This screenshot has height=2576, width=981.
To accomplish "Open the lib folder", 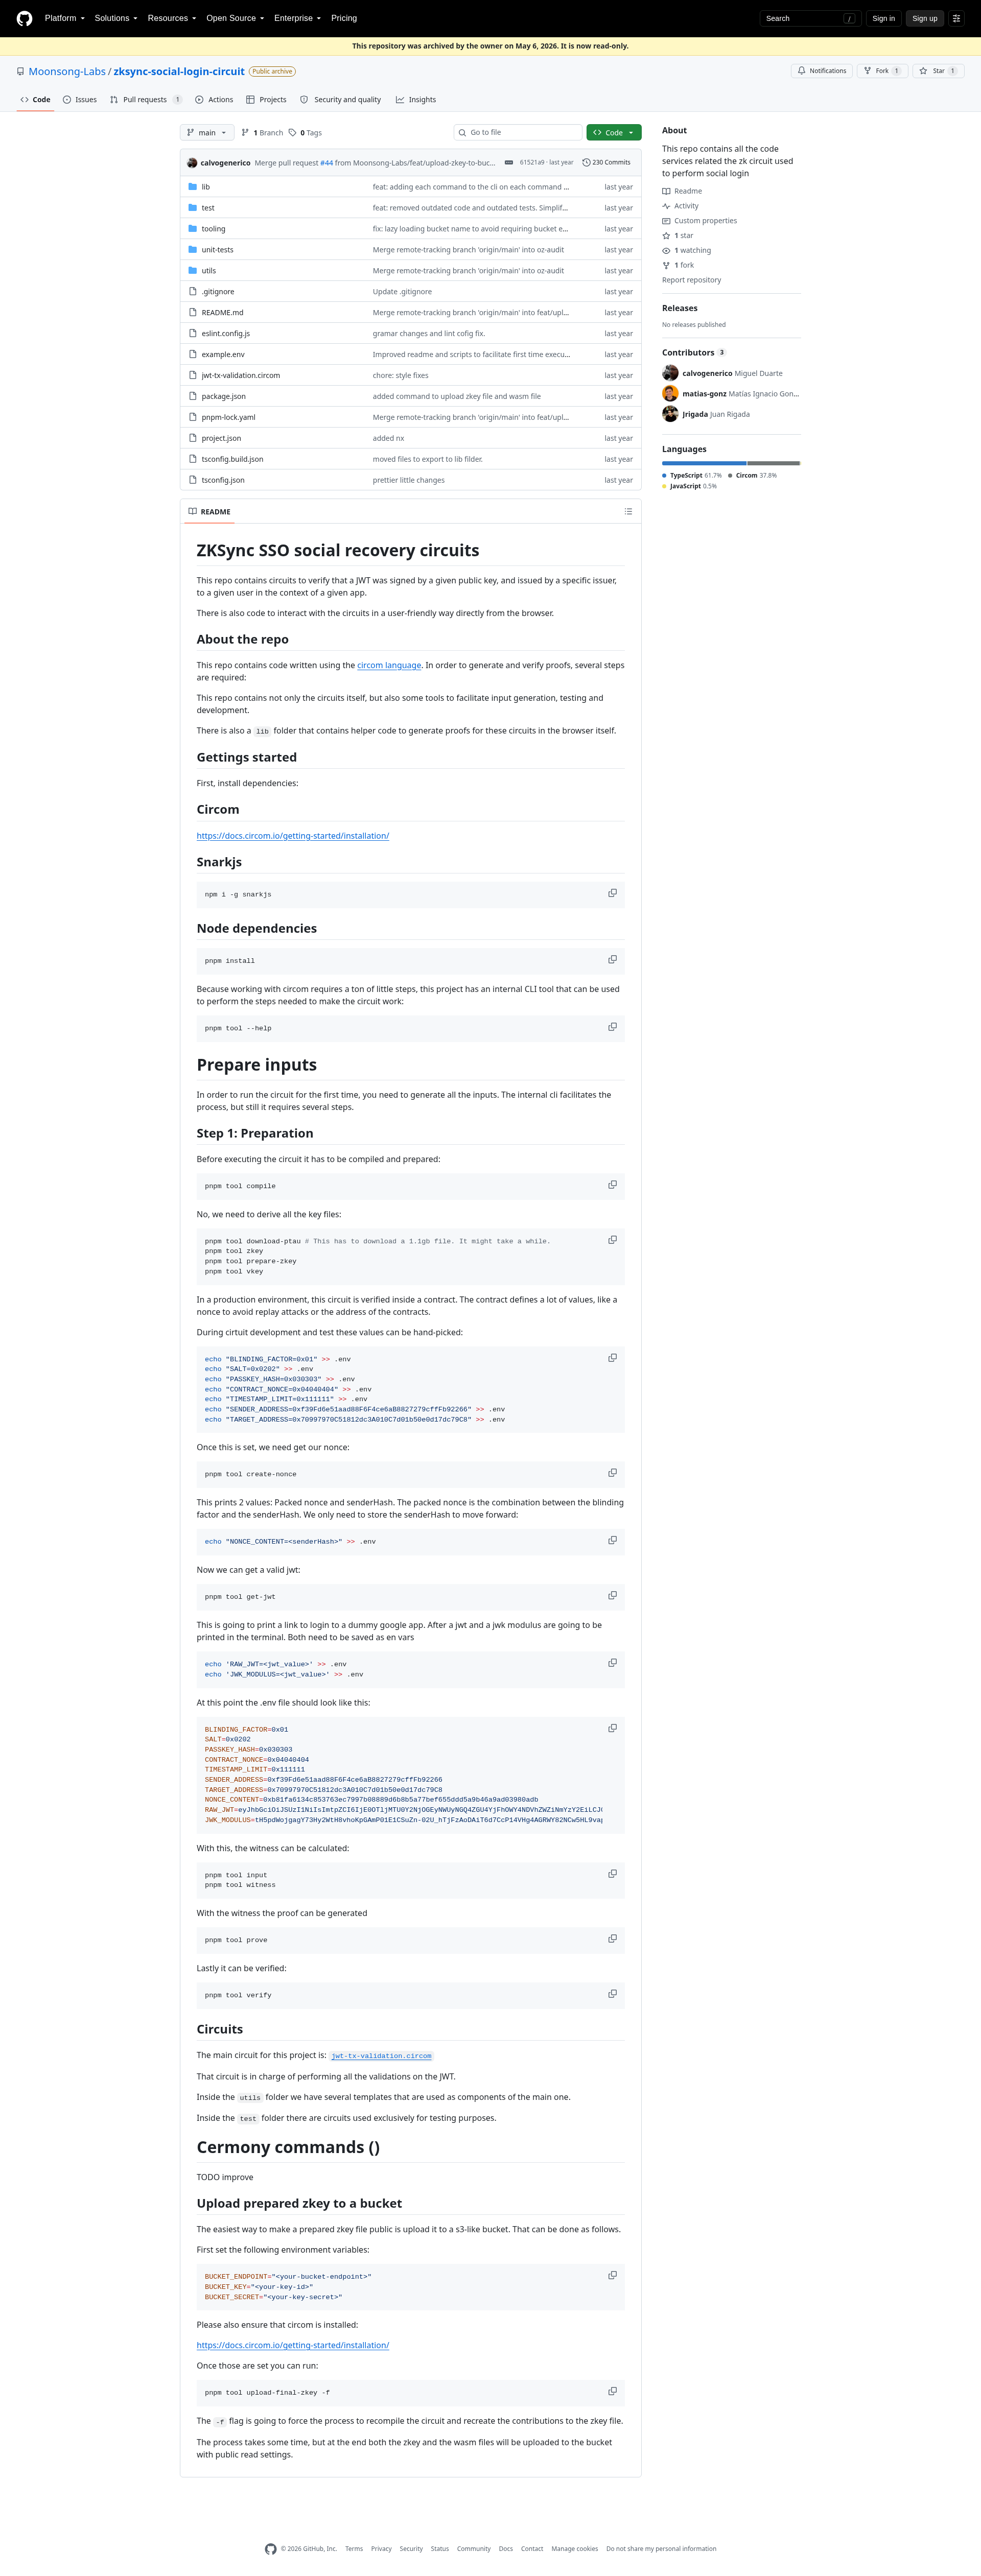I will (205, 187).
